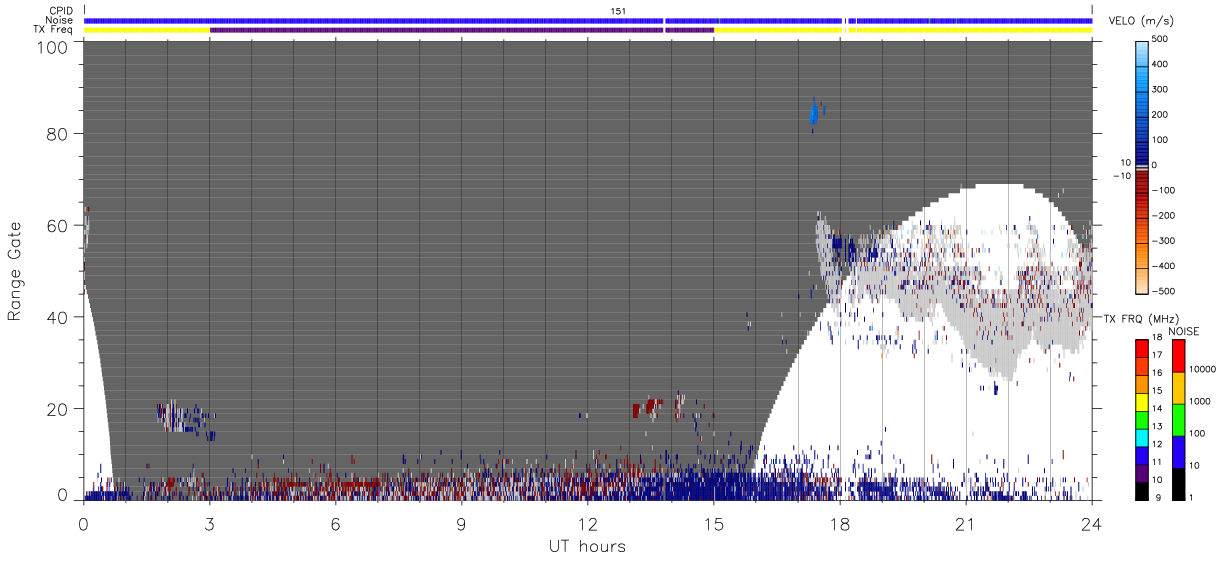
Task: Click the 80 tick on the Range Gate axis
Action: (x=56, y=133)
